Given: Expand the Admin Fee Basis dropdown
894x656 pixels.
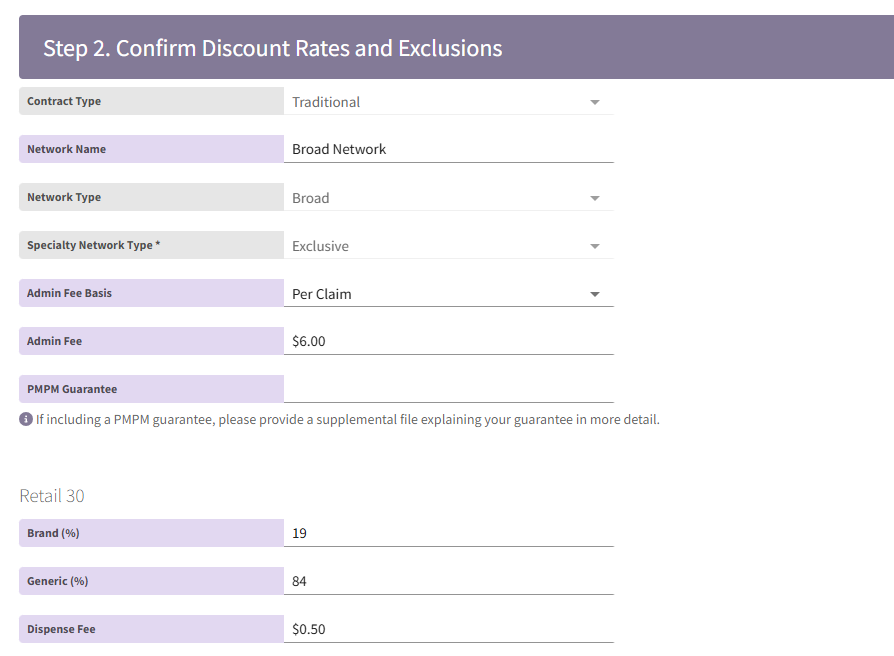Looking at the screenshot, I should tap(448, 294).
